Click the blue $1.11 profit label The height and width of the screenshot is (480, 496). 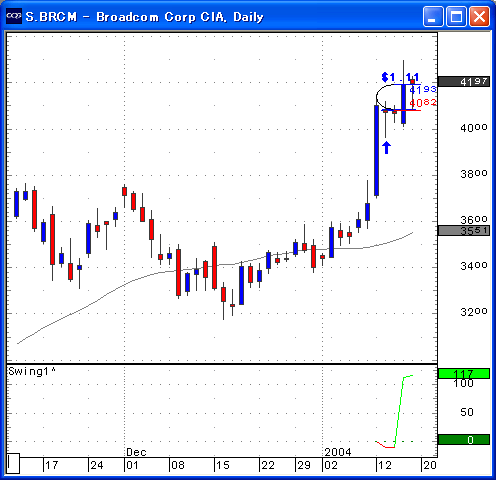click(400, 78)
